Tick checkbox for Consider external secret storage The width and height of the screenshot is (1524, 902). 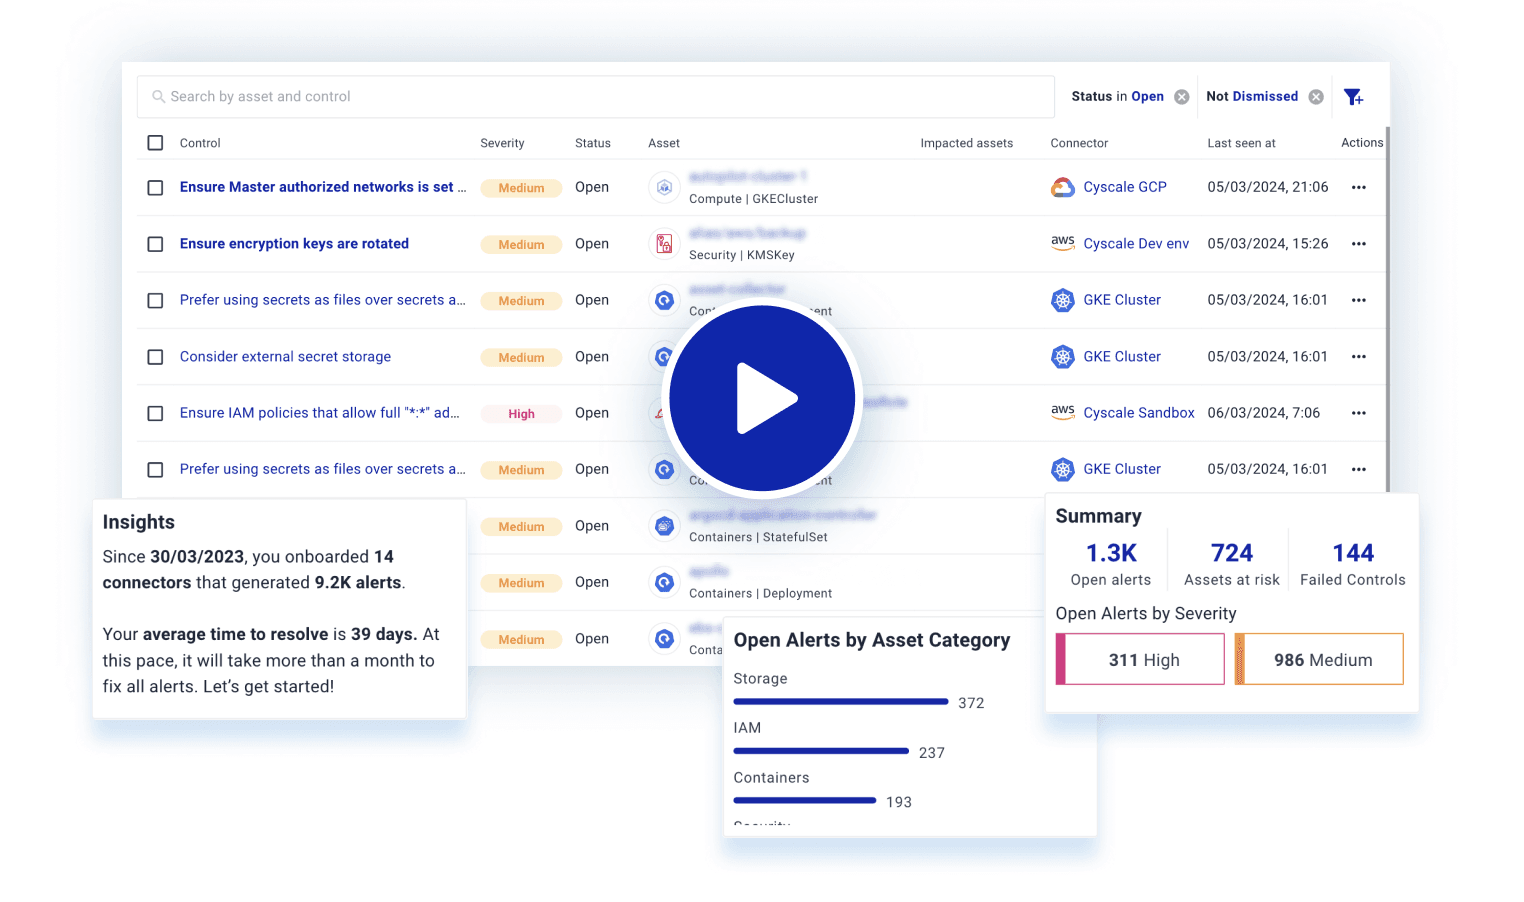point(155,357)
